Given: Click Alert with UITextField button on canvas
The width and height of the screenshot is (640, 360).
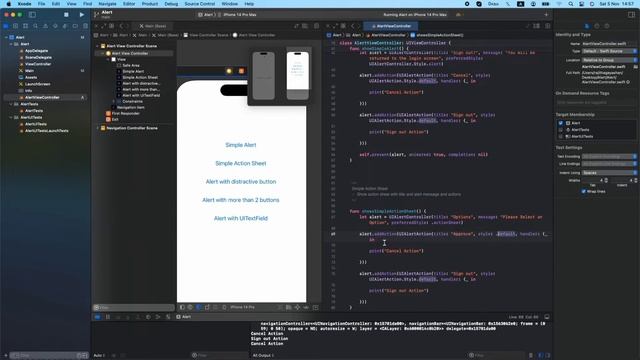Looking at the screenshot, I should point(241,218).
